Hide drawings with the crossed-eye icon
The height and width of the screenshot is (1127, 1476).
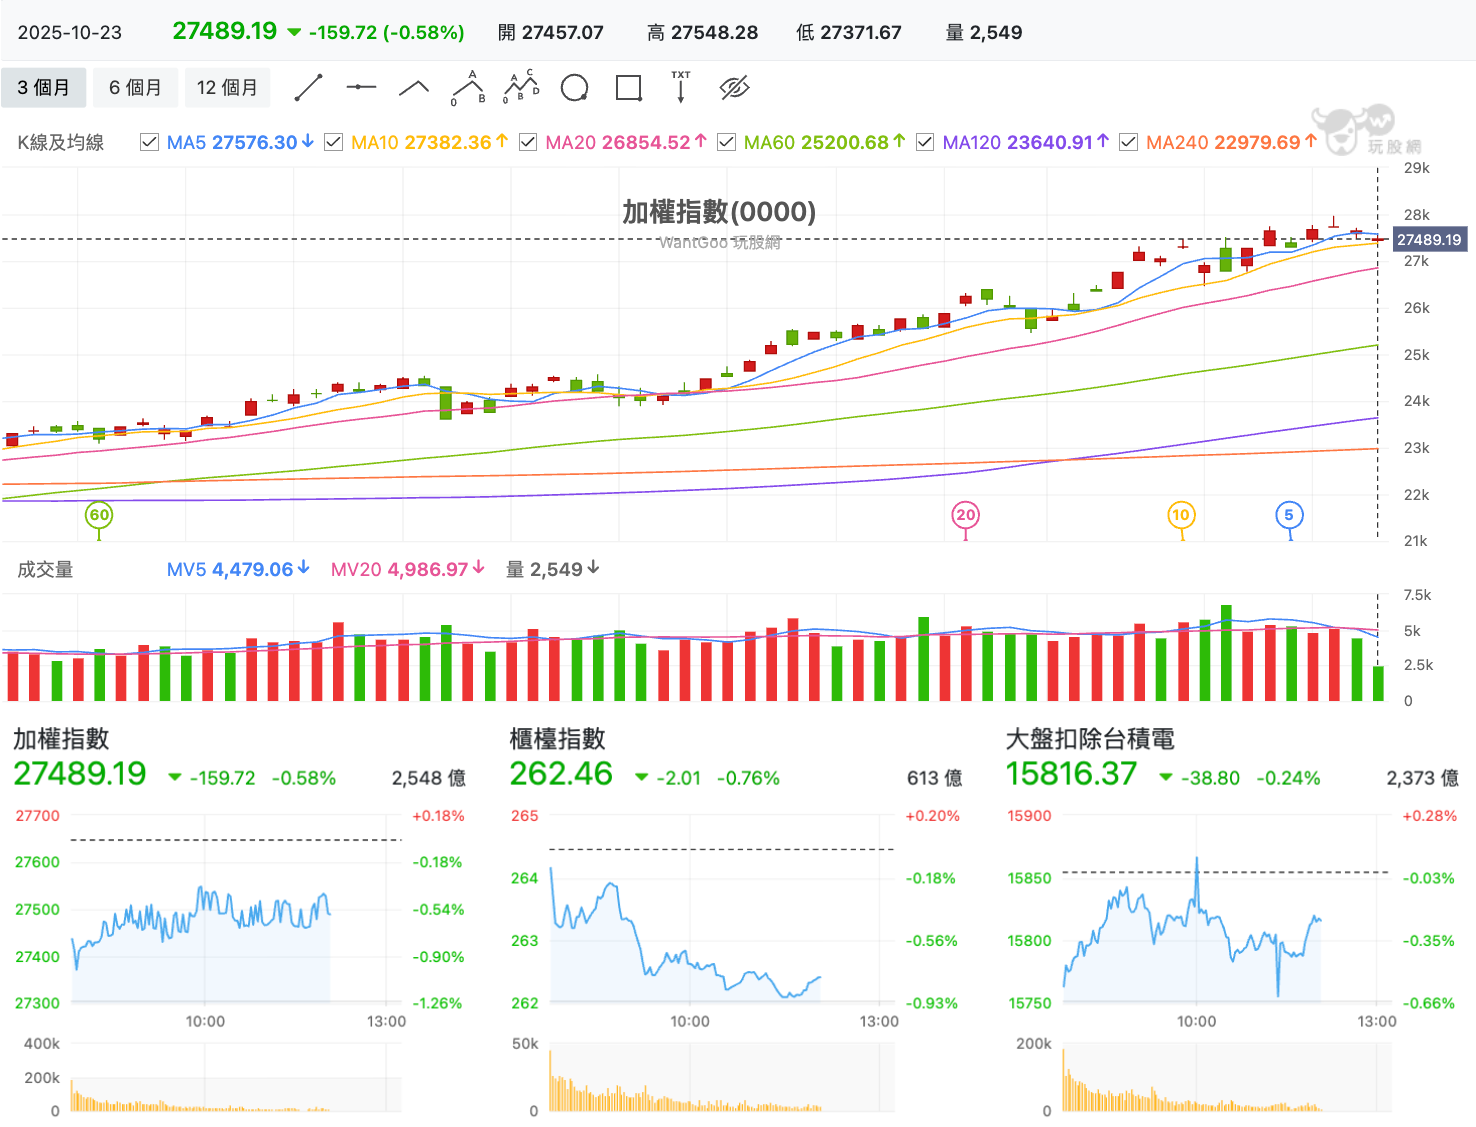735,88
